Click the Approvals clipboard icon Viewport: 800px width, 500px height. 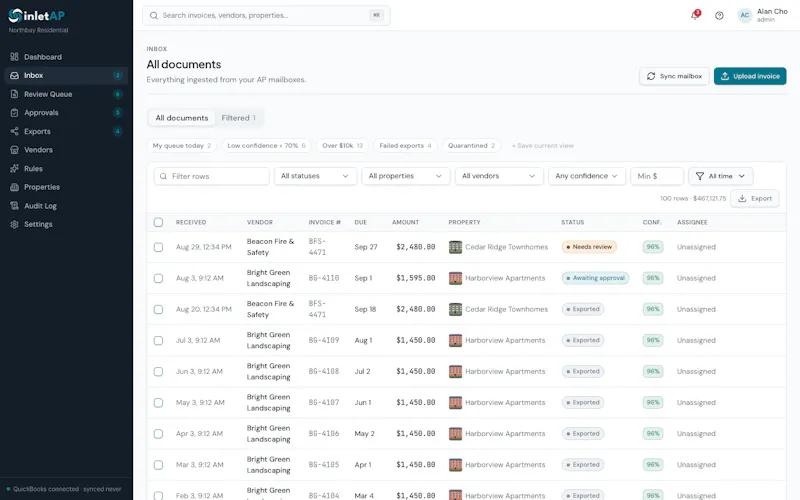pos(14,113)
